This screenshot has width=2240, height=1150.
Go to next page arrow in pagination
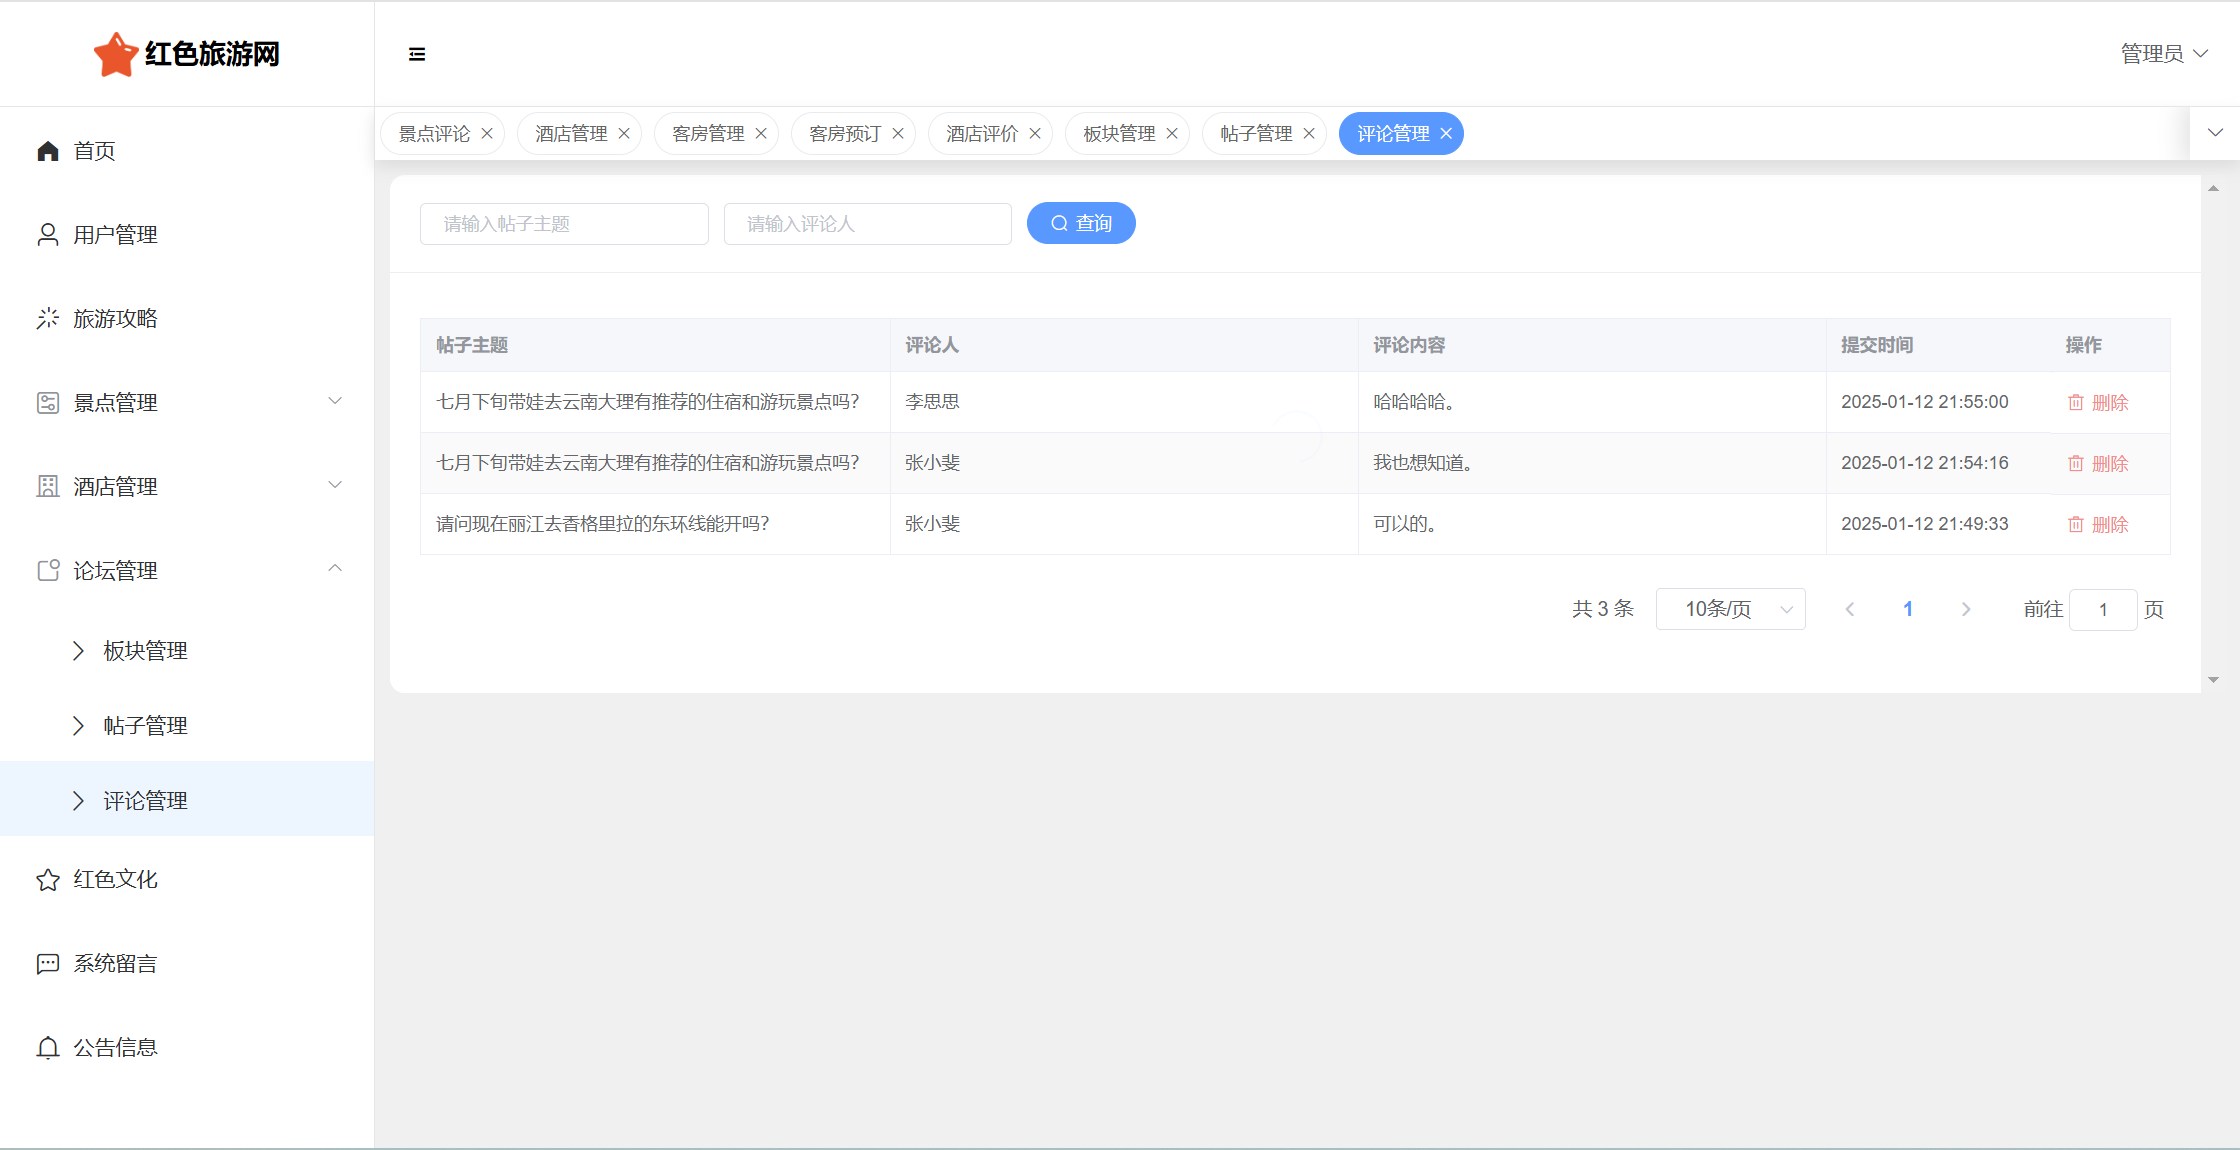1966,609
